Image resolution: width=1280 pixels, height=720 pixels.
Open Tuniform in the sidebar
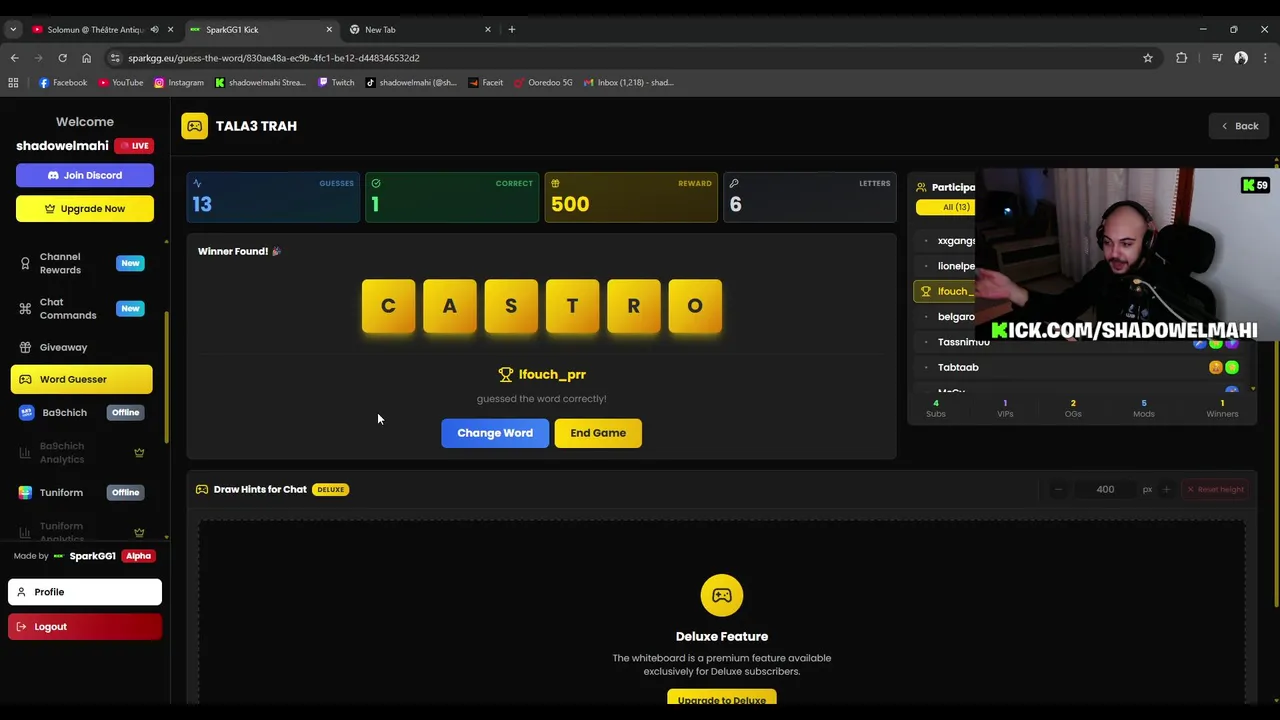tap(82, 492)
